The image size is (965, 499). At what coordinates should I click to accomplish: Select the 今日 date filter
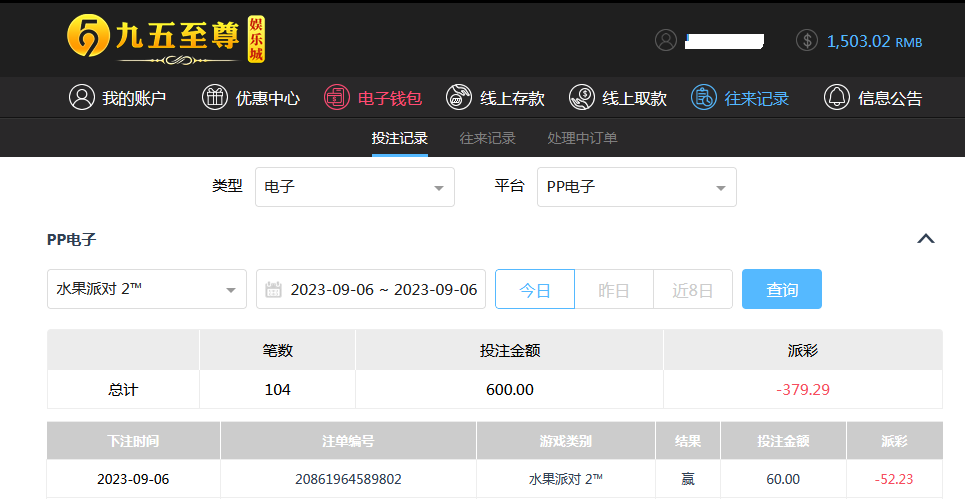pos(535,289)
